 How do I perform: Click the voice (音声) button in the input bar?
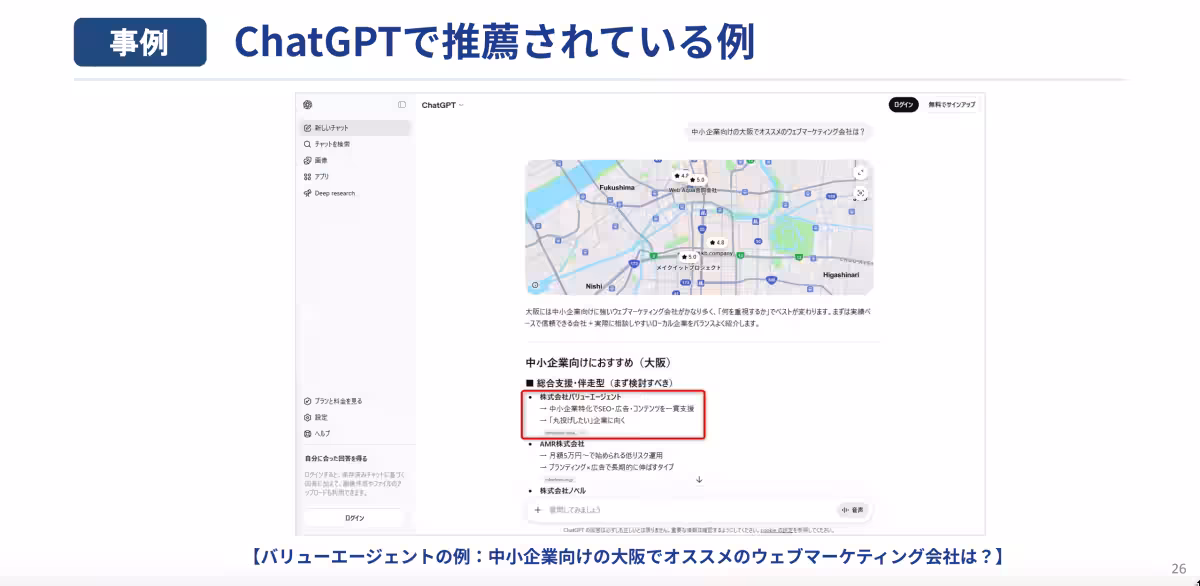[853, 510]
